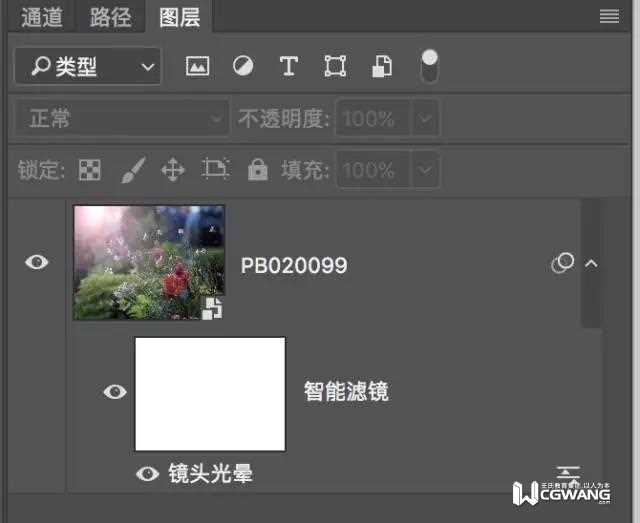Open the 正常 blend mode dropdown
This screenshot has height=523, width=640.
tap(122, 118)
